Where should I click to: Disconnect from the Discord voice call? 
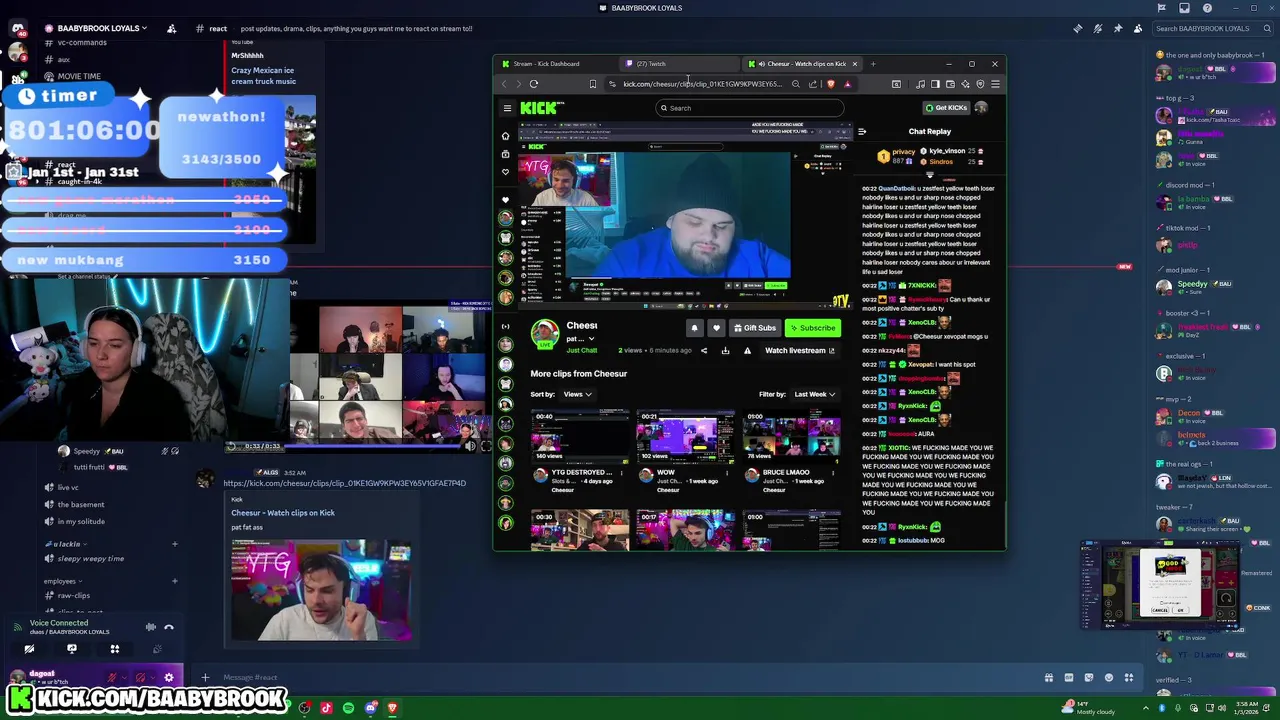coord(169,627)
